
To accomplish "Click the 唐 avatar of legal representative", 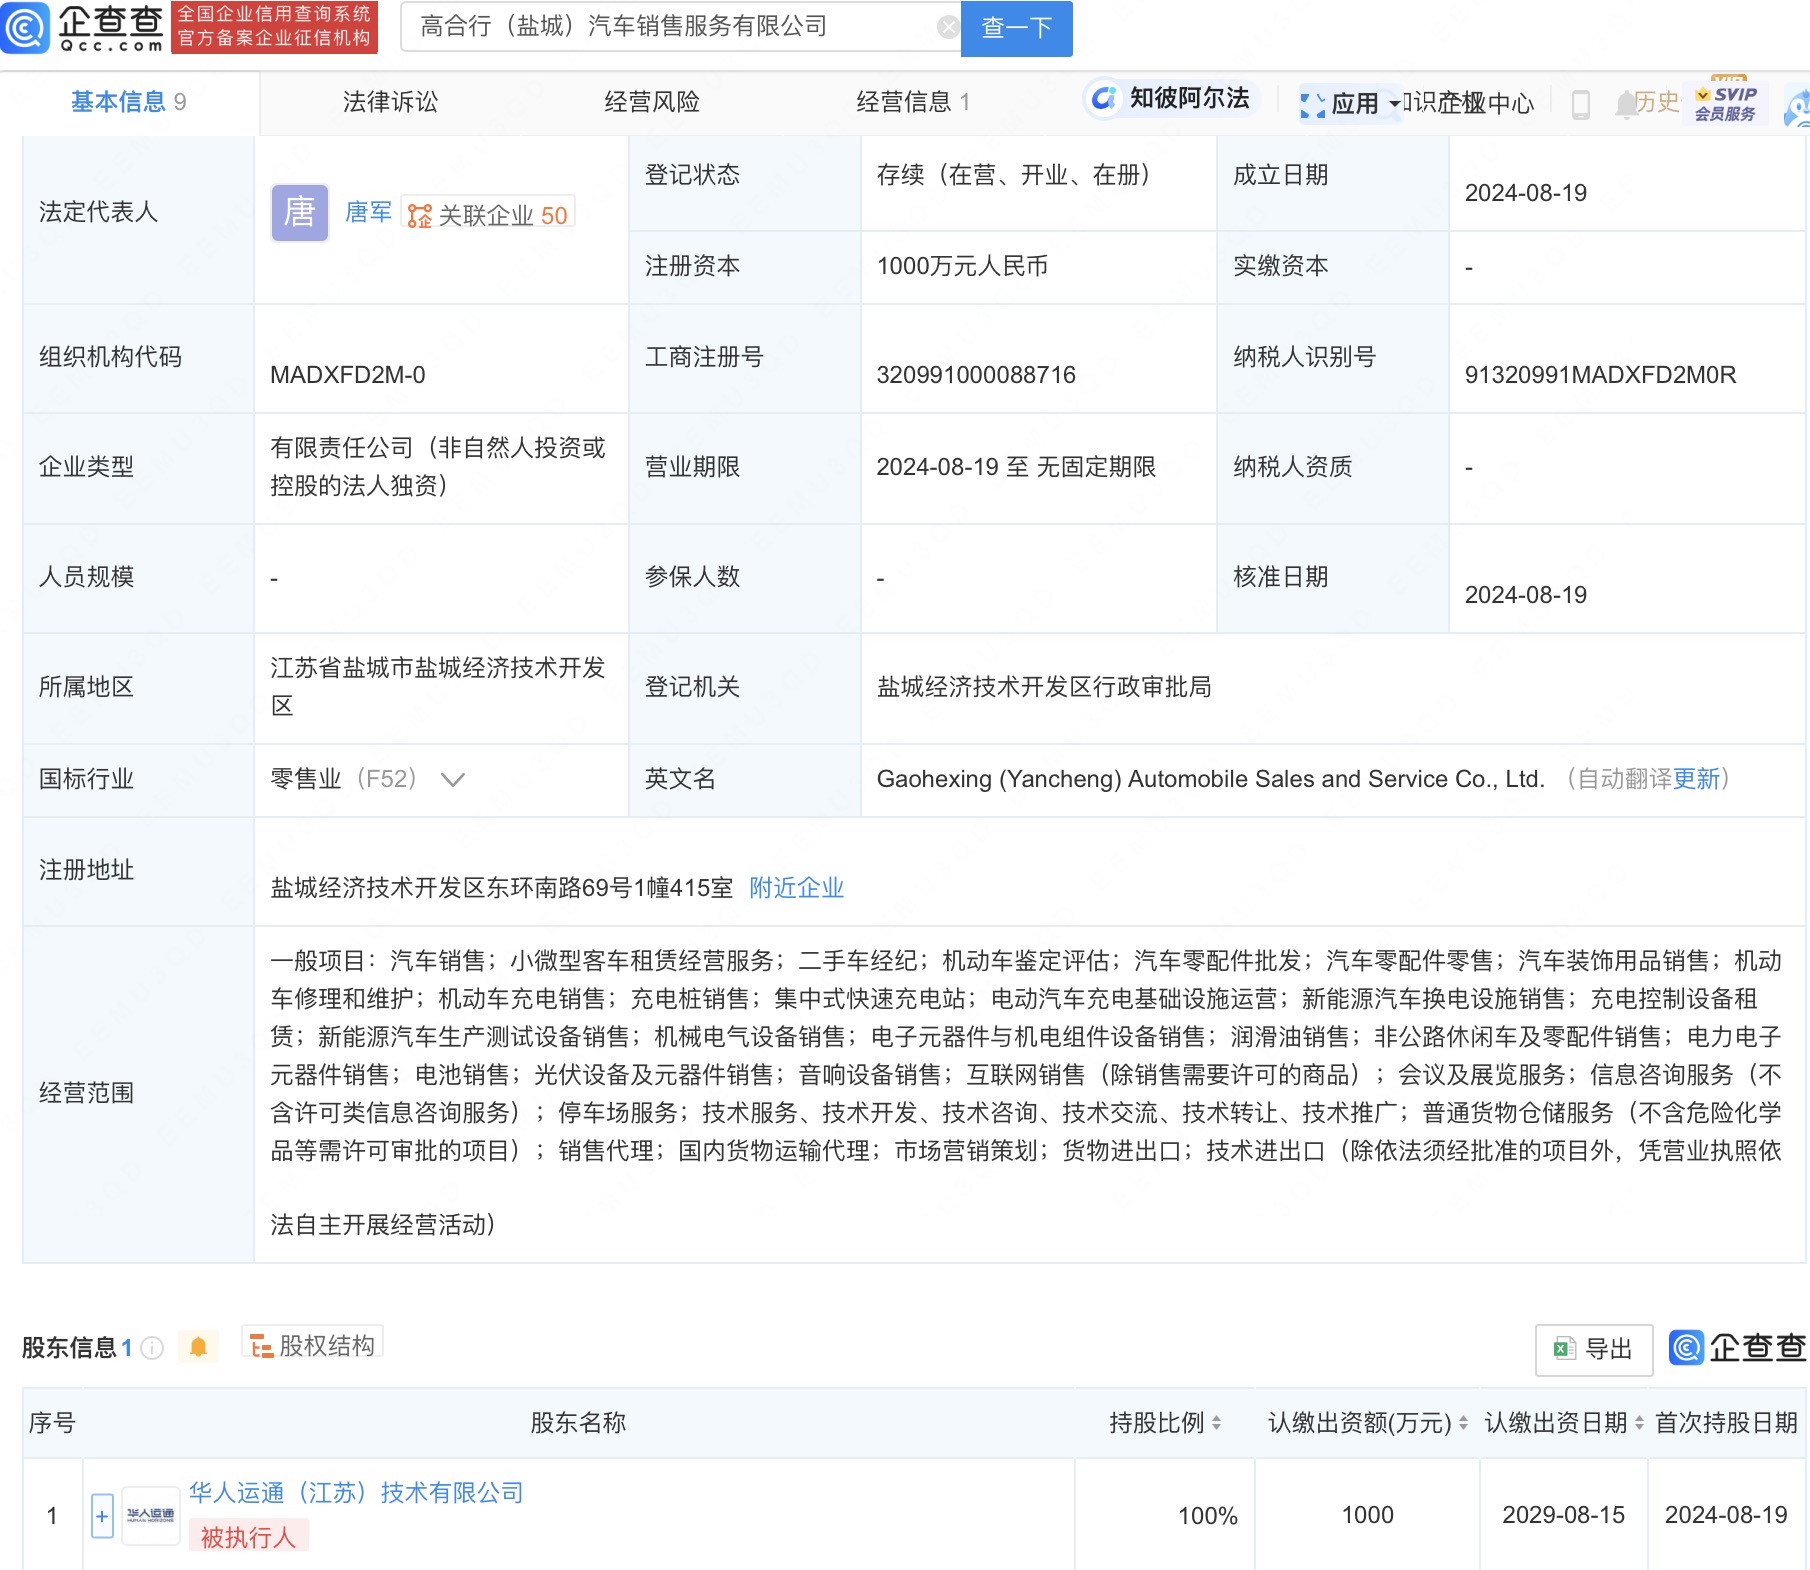I will [300, 212].
